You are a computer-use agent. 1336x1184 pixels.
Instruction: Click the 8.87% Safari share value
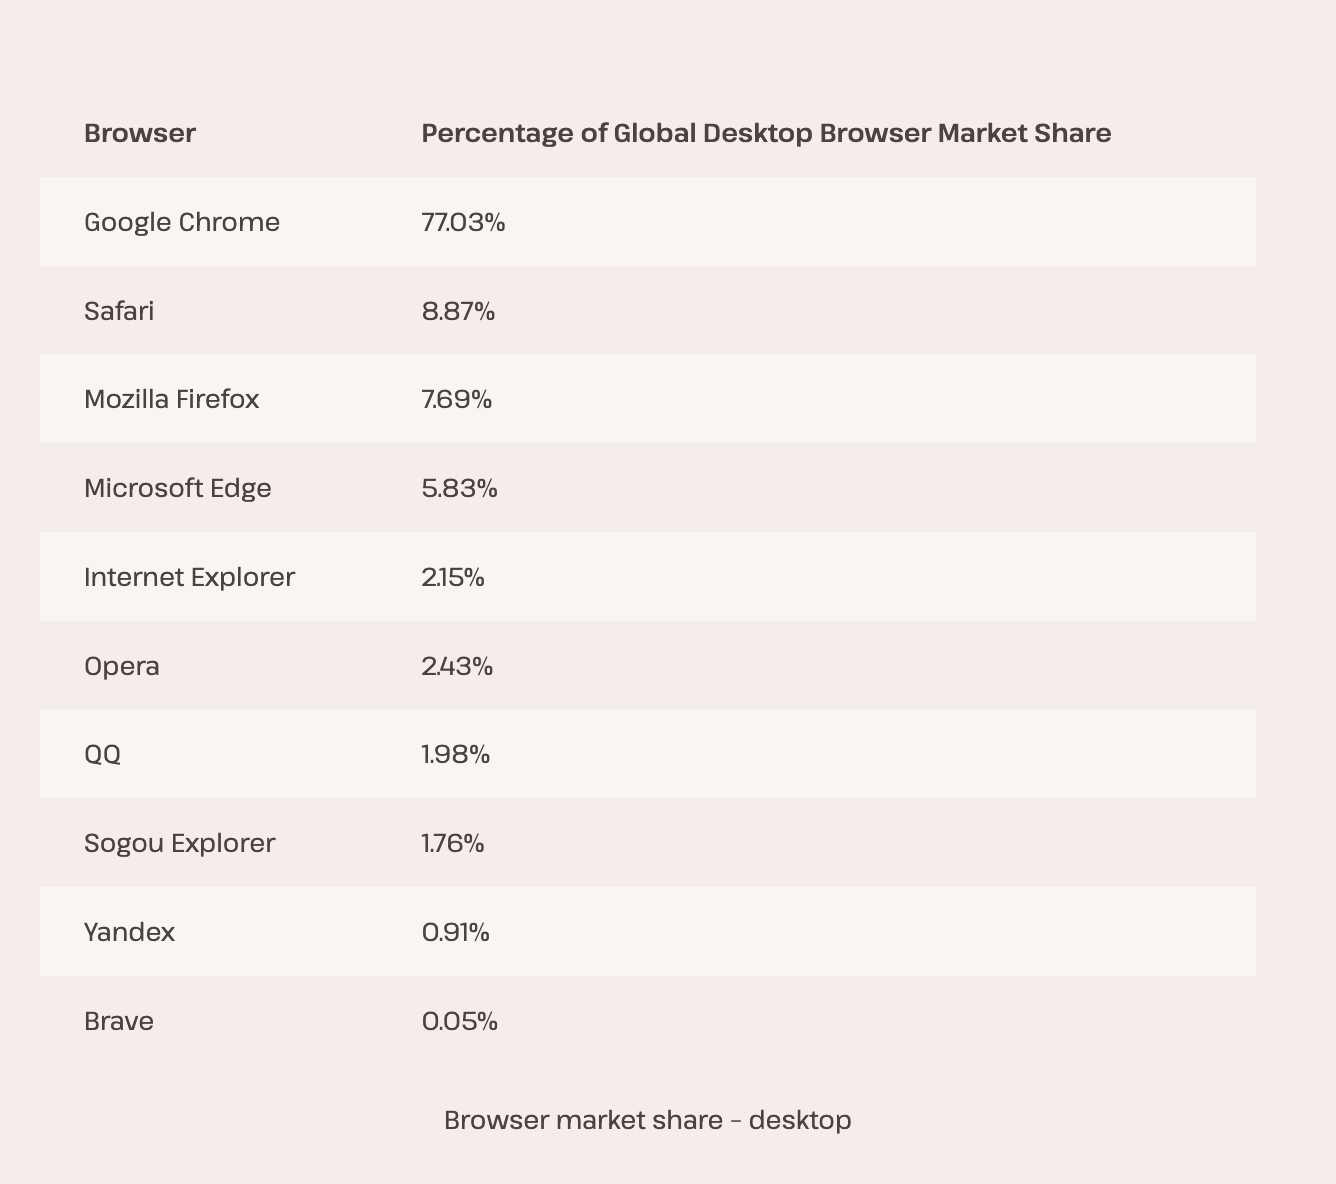click(459, 311)
